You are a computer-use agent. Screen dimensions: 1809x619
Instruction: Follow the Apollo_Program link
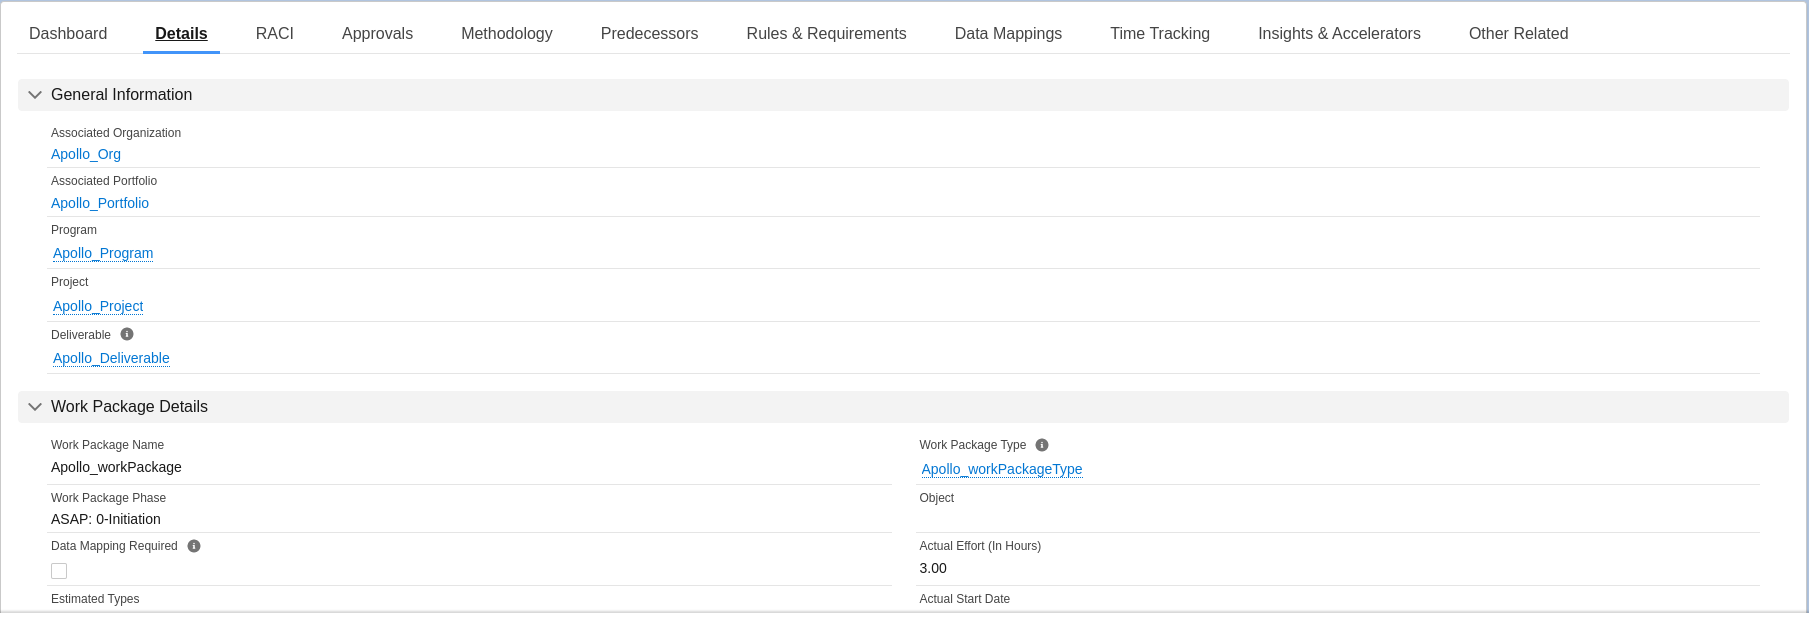(x=103, y=253)
